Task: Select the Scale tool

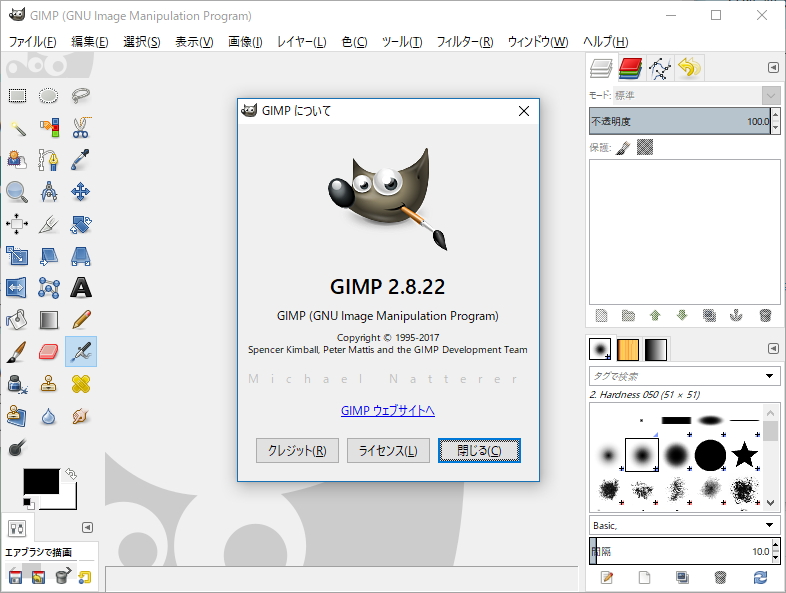Action: [x=17, y=256]
